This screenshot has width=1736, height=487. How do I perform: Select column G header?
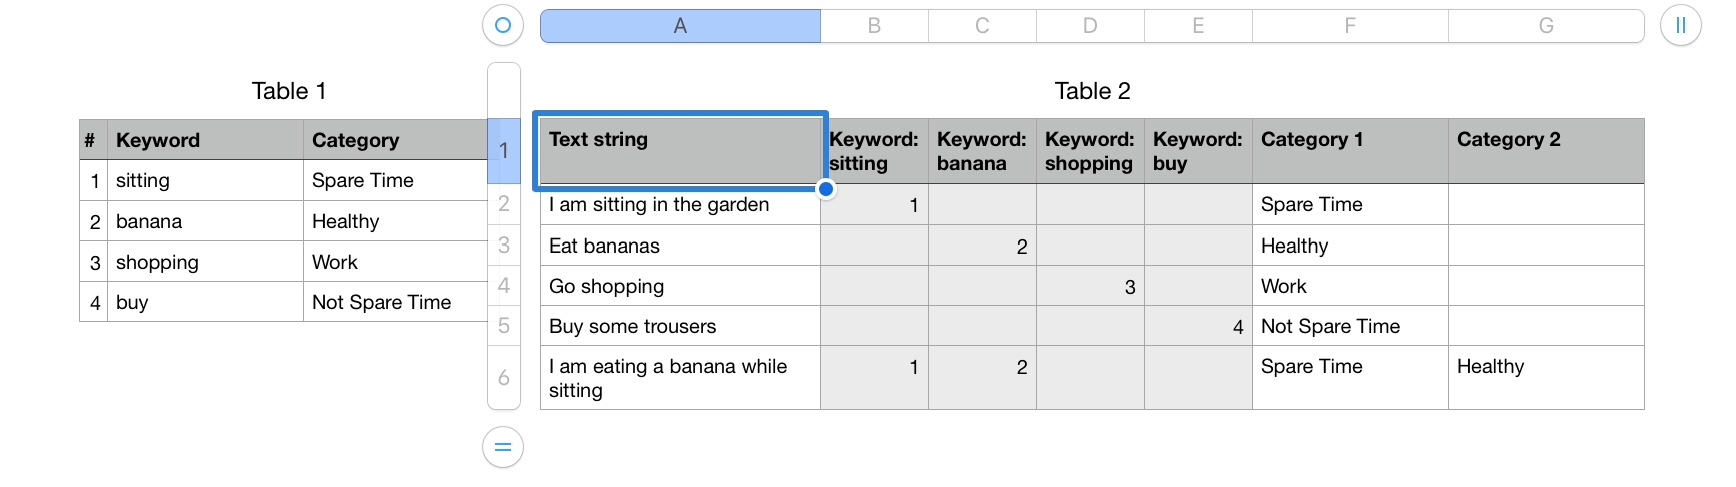1546,26
